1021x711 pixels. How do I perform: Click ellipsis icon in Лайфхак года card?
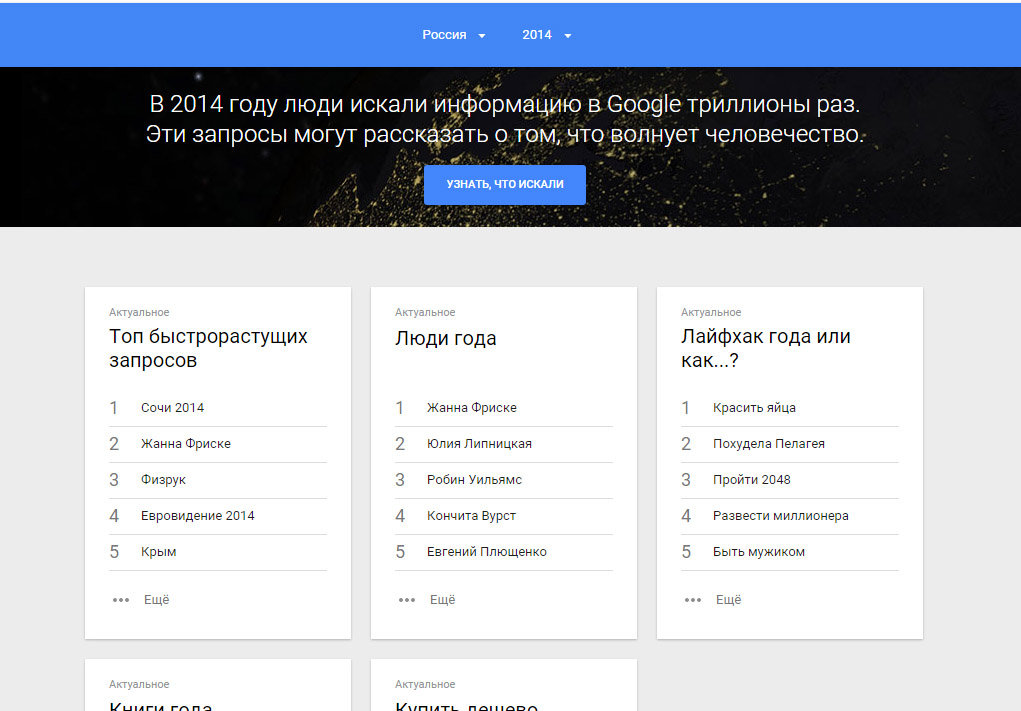692,600
